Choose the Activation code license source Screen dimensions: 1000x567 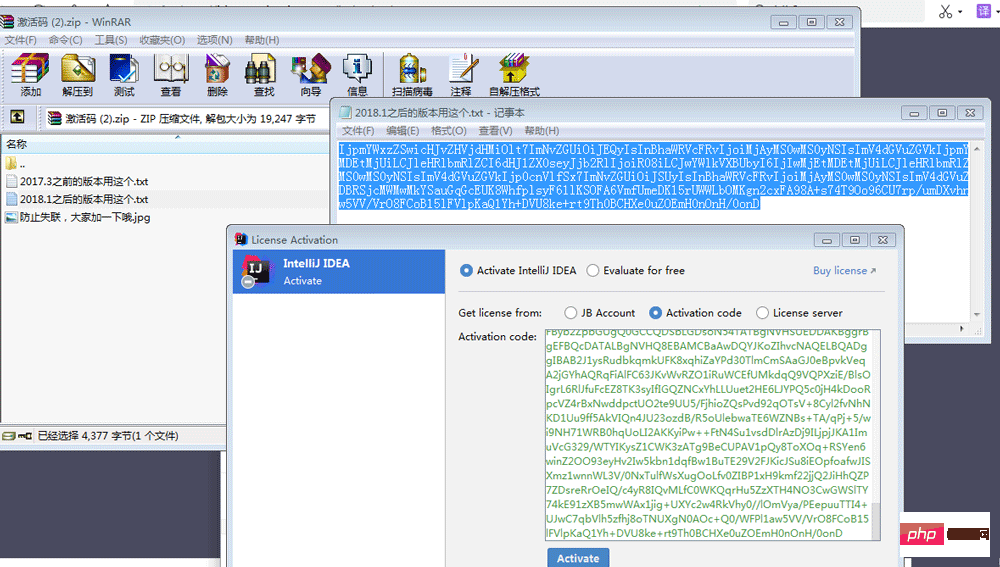point(655,313)
